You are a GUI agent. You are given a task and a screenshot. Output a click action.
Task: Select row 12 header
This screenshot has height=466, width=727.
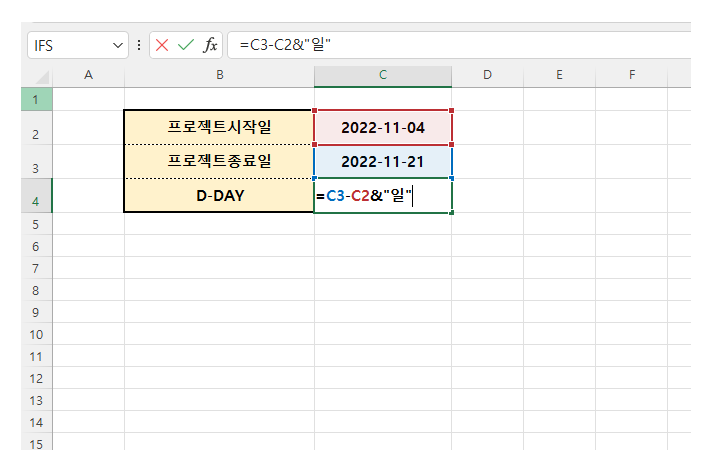[37, 378]
